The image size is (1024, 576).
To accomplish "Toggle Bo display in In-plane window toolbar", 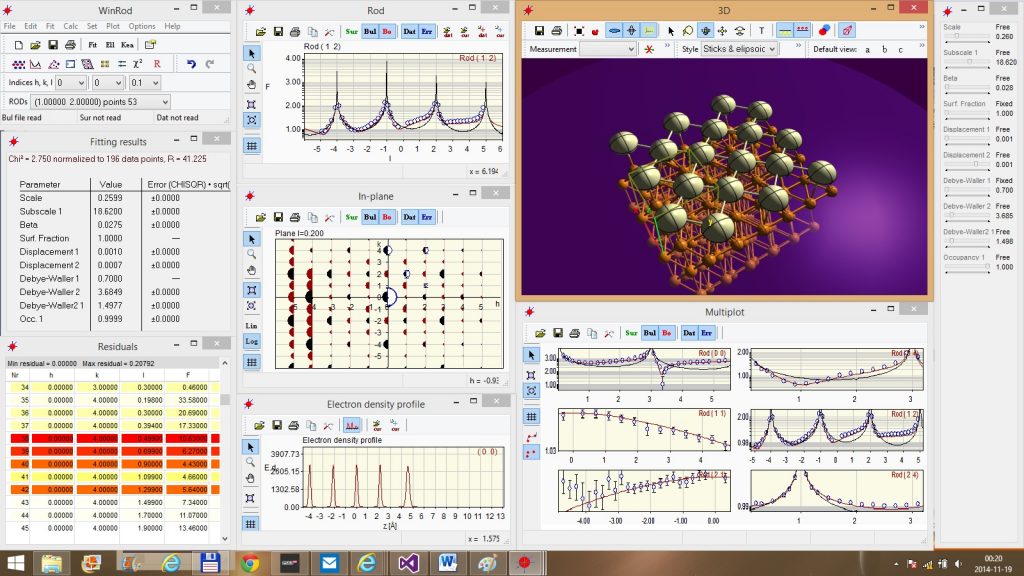I will (x=387, y=217).
